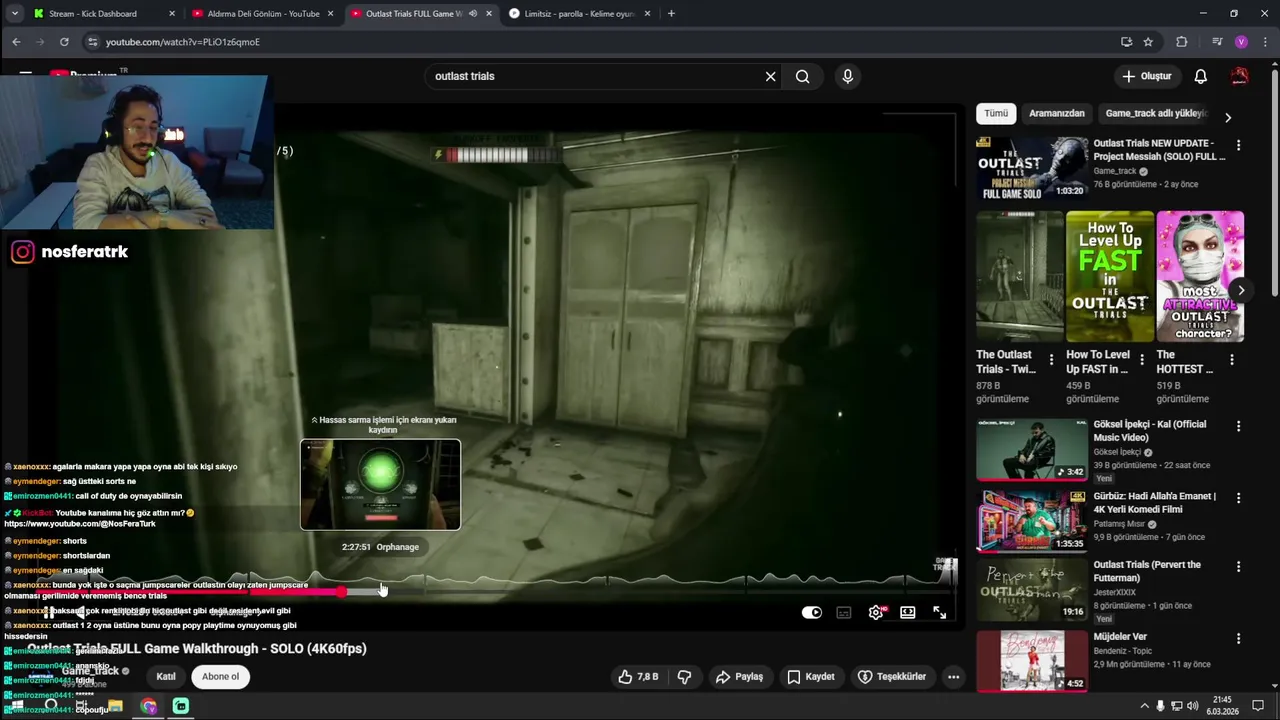
Task: Click the YouTube search magnifier button
Action: 802,76
